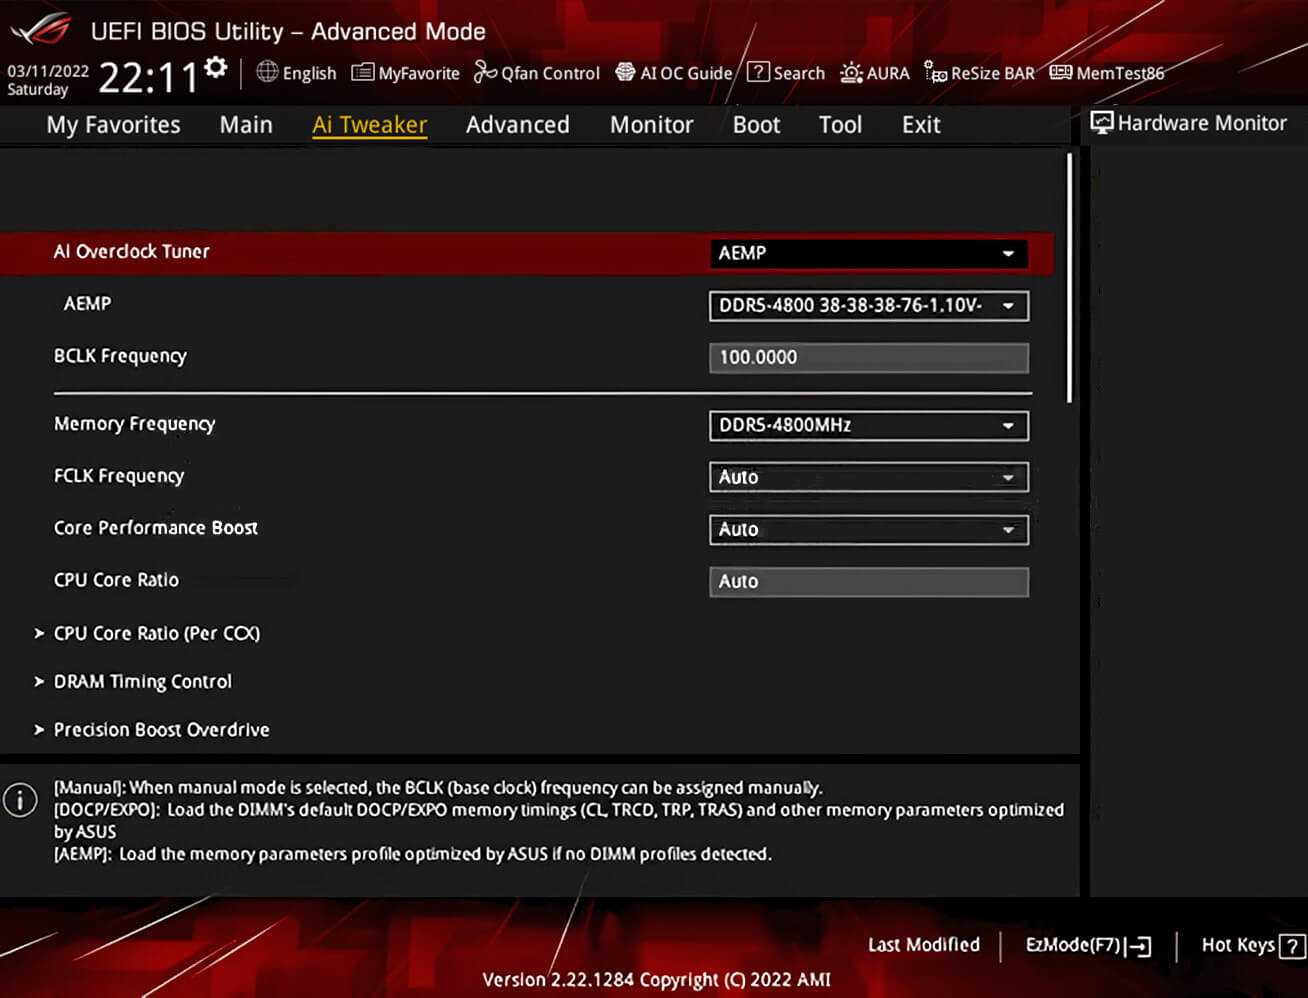This screenshot has height=998, width=1308.
Task: Expand DRAM Timing Control submenu
Action: coord(133,681)
